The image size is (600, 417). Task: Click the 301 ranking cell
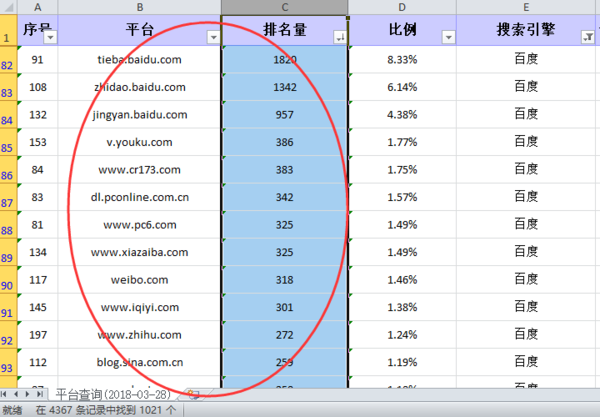pos(284,308)
